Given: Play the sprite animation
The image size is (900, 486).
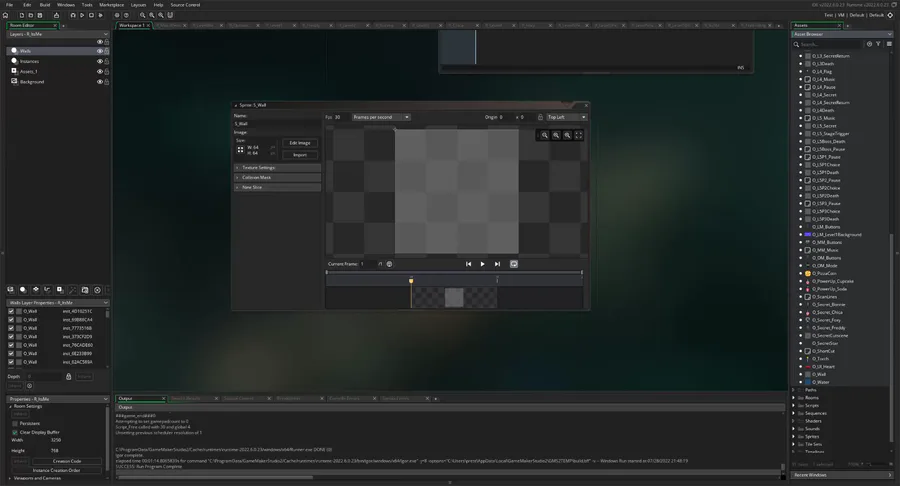Looking at the screenshot, I should pyautogui.click(x=483, y=264).
